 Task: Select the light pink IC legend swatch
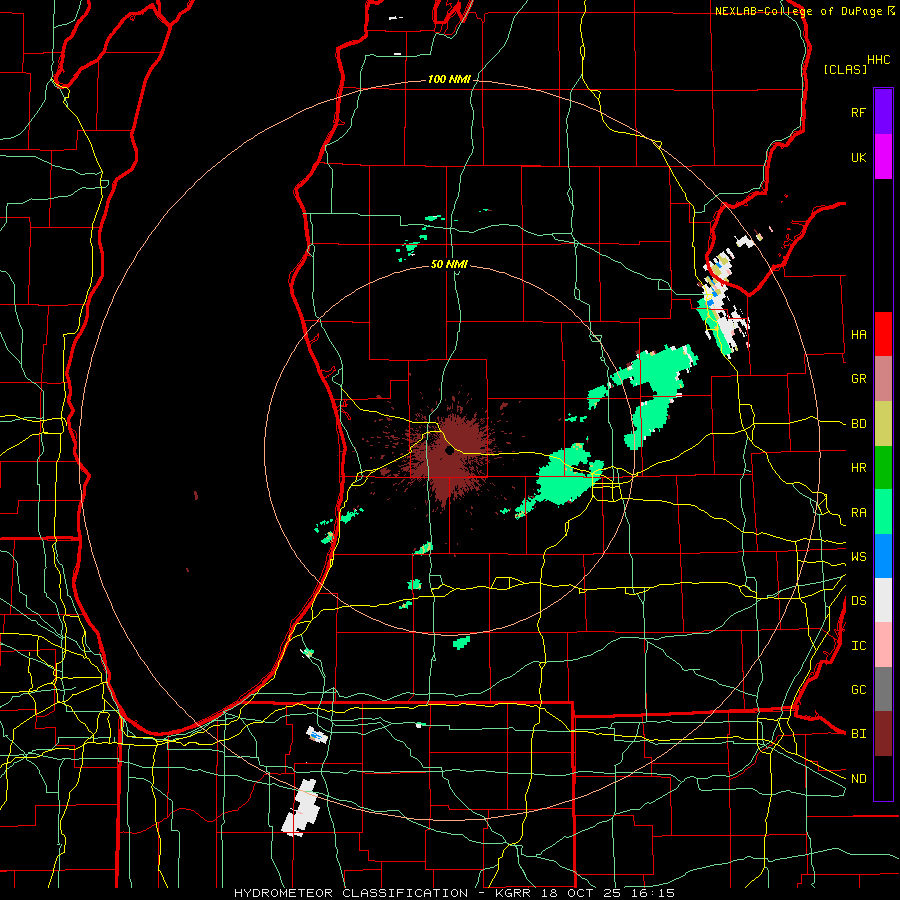[x=883, y=645]
